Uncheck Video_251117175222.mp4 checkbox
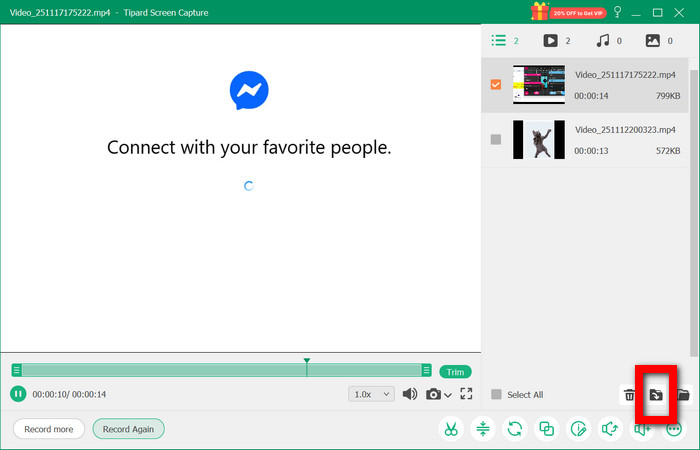Image resolution: width=700 pixels, height=450 pixels. pos(496,84)
